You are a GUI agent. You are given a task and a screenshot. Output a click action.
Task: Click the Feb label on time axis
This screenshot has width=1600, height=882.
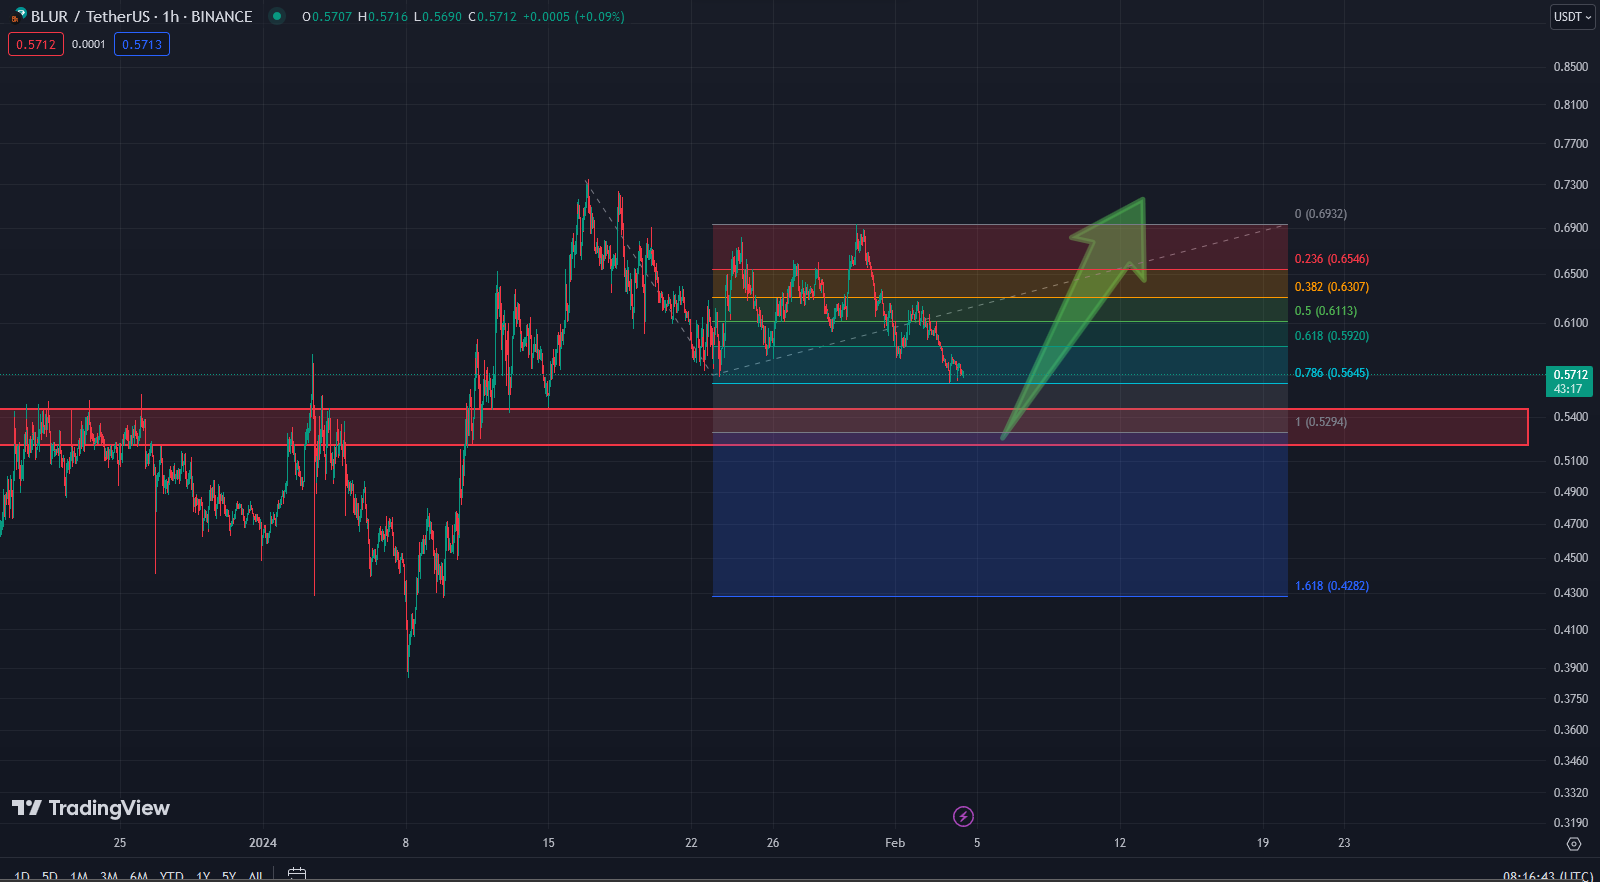click(895, 843)
